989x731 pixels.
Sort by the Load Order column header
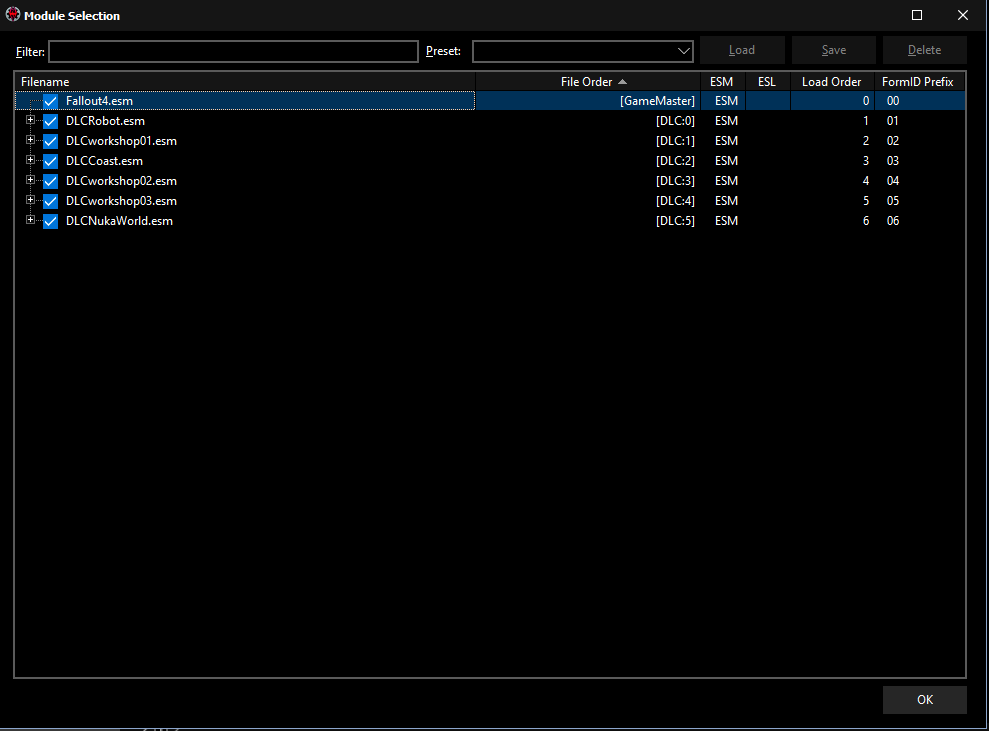832,82
